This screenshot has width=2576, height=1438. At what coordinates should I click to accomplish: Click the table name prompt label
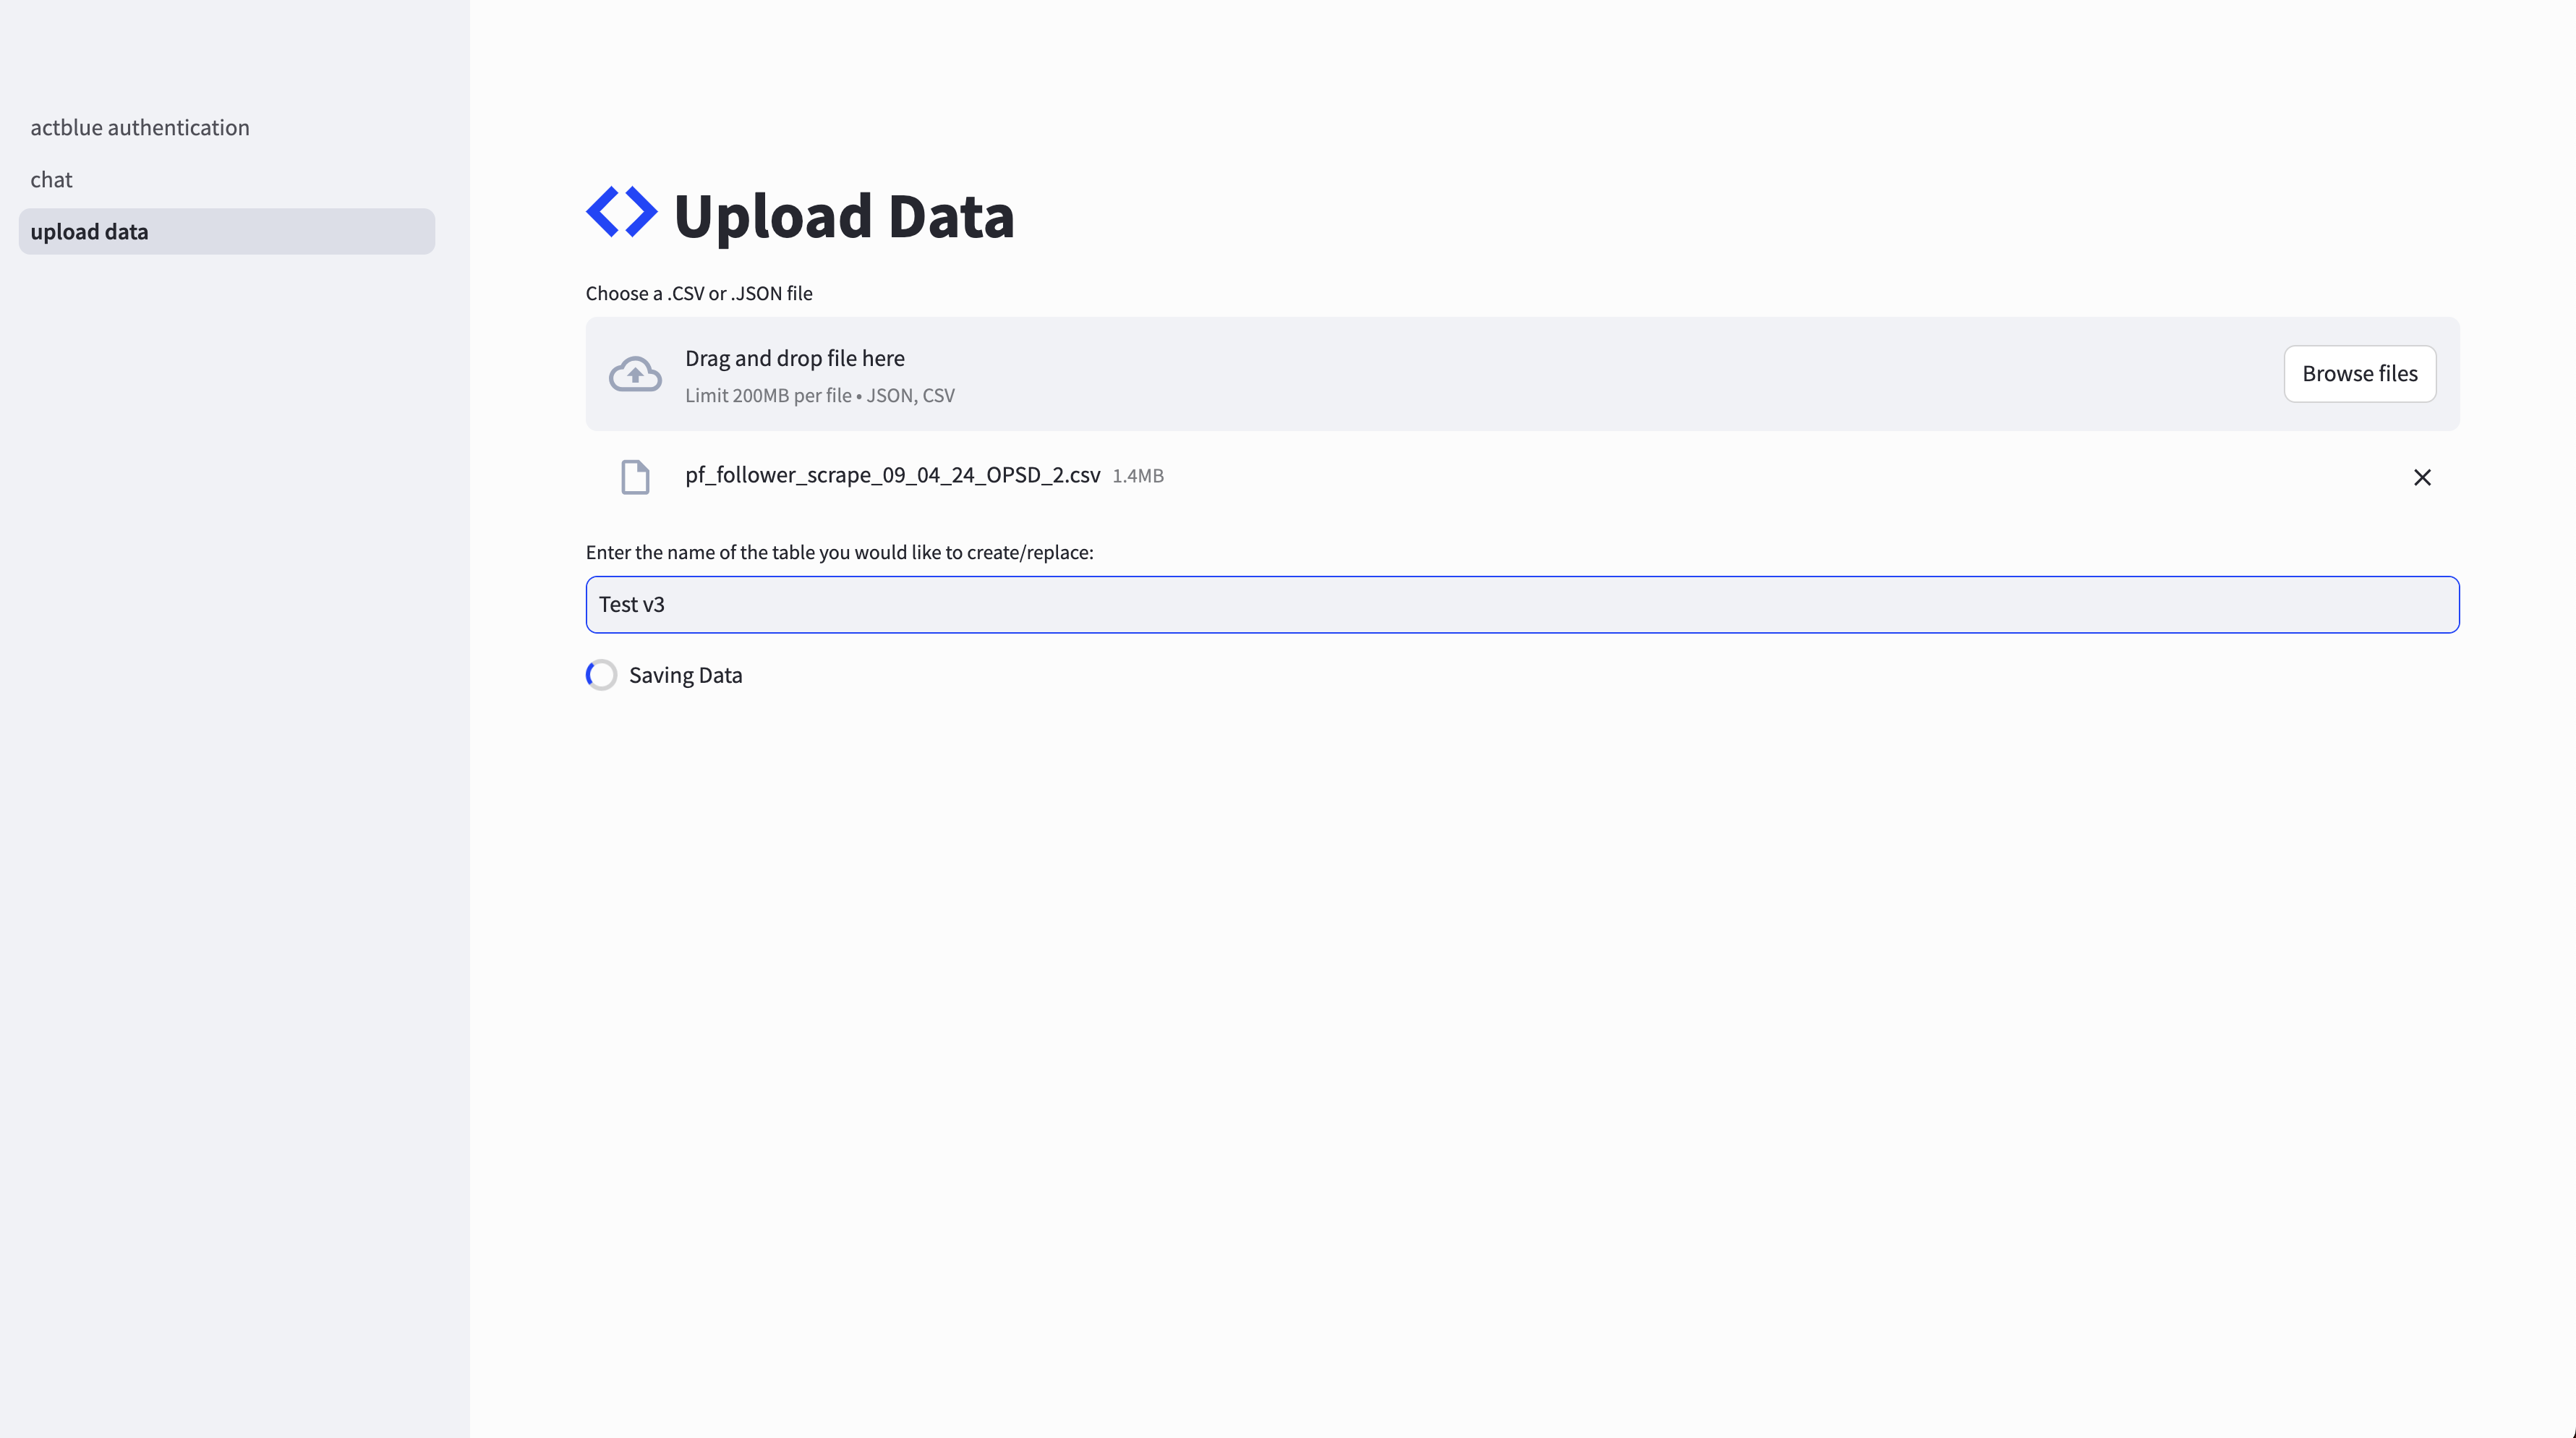pyautogui.click(x=839, y=552)
